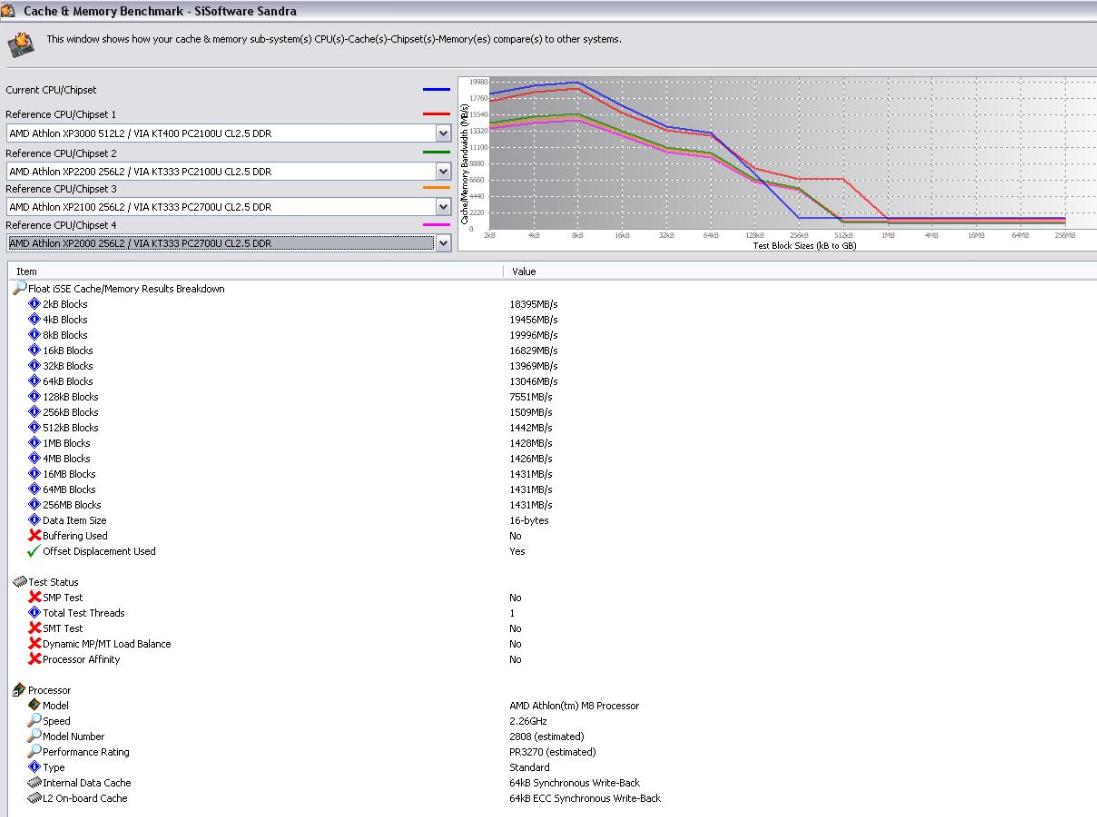Select the 16-bytes value

529,520
